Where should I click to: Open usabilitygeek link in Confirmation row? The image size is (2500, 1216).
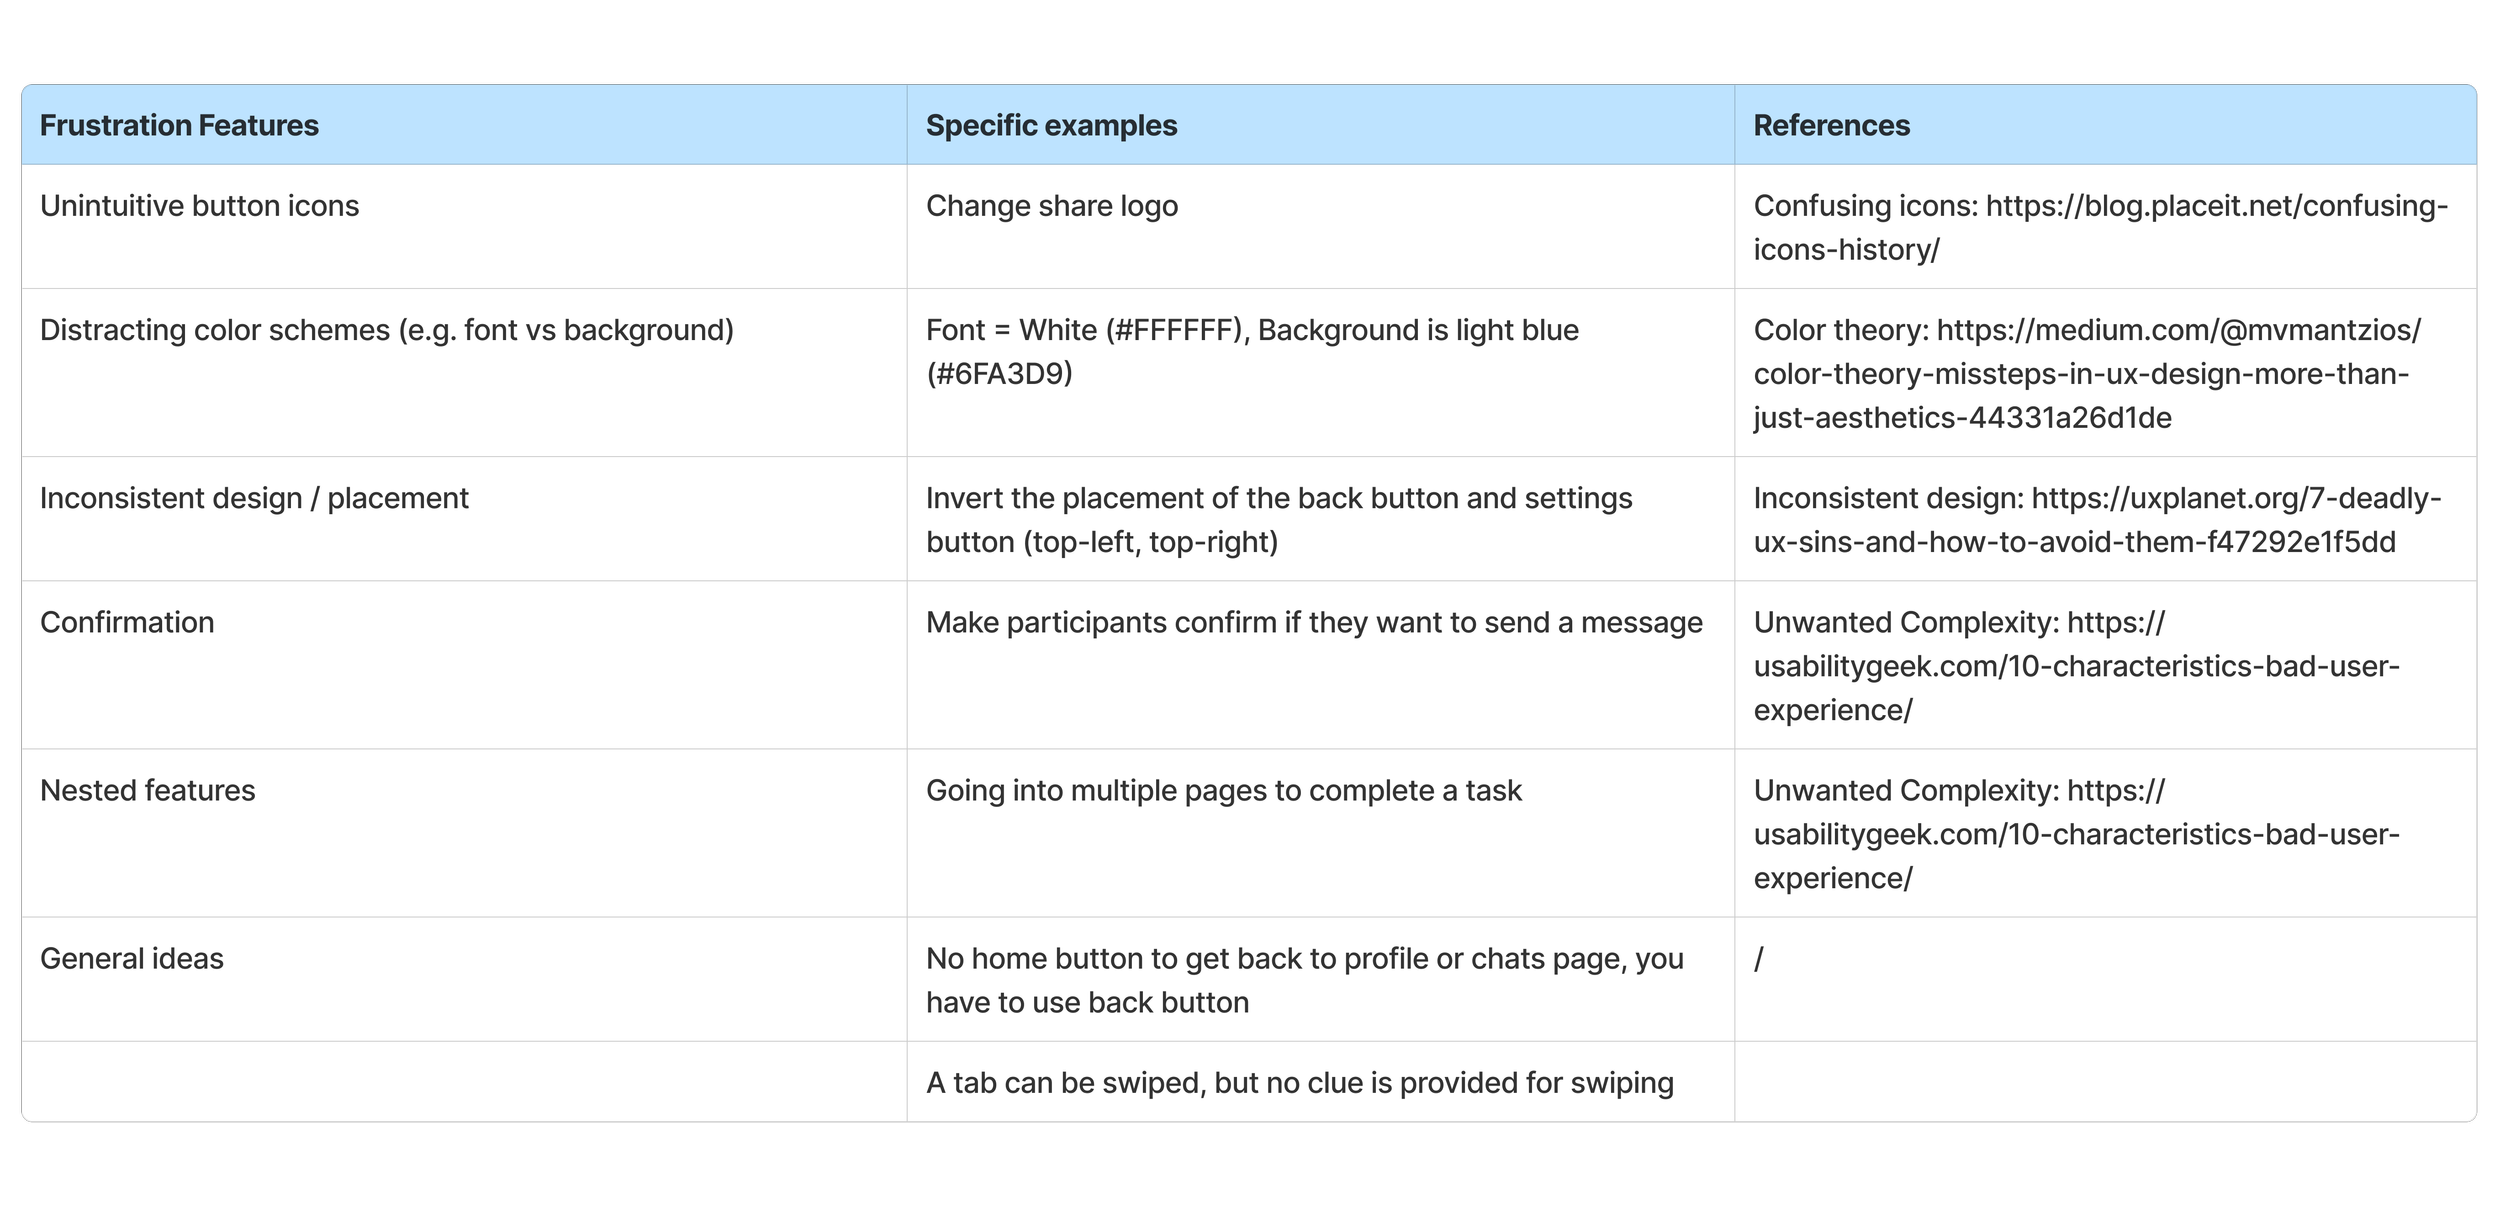point(2075,667)
